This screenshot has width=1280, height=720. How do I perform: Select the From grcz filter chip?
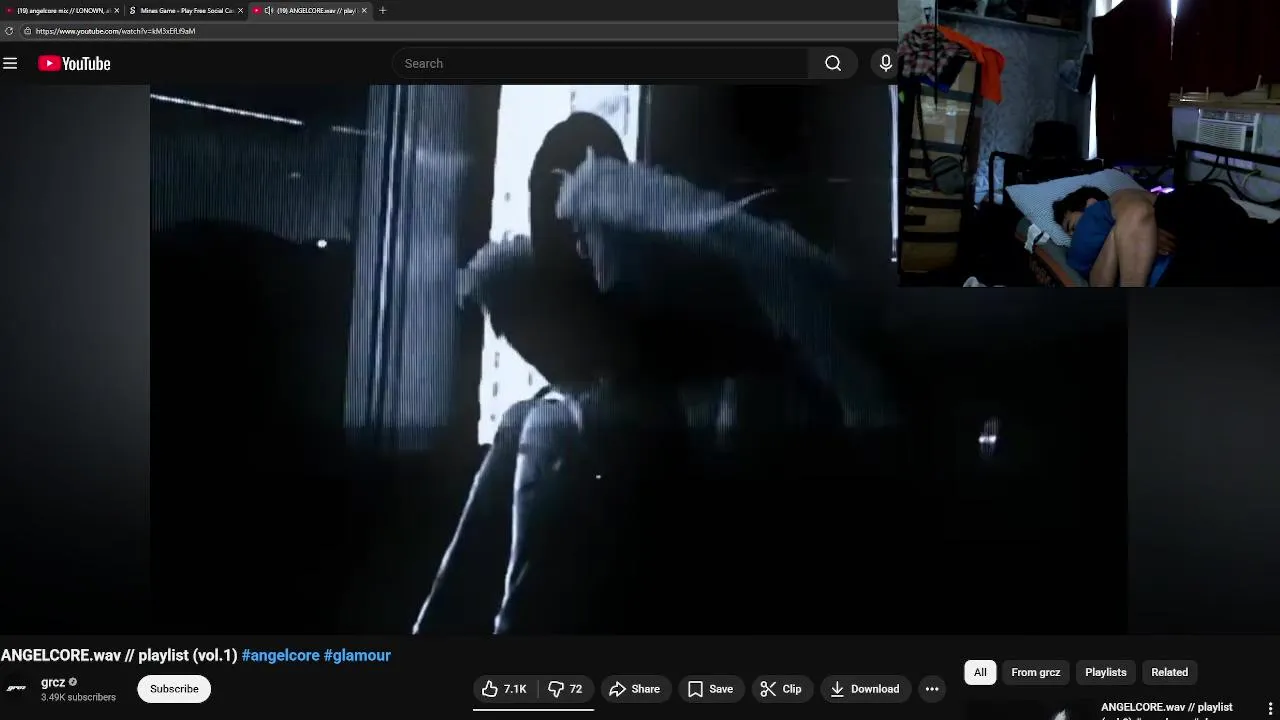pyautogui.click(x=1035, y=672)
